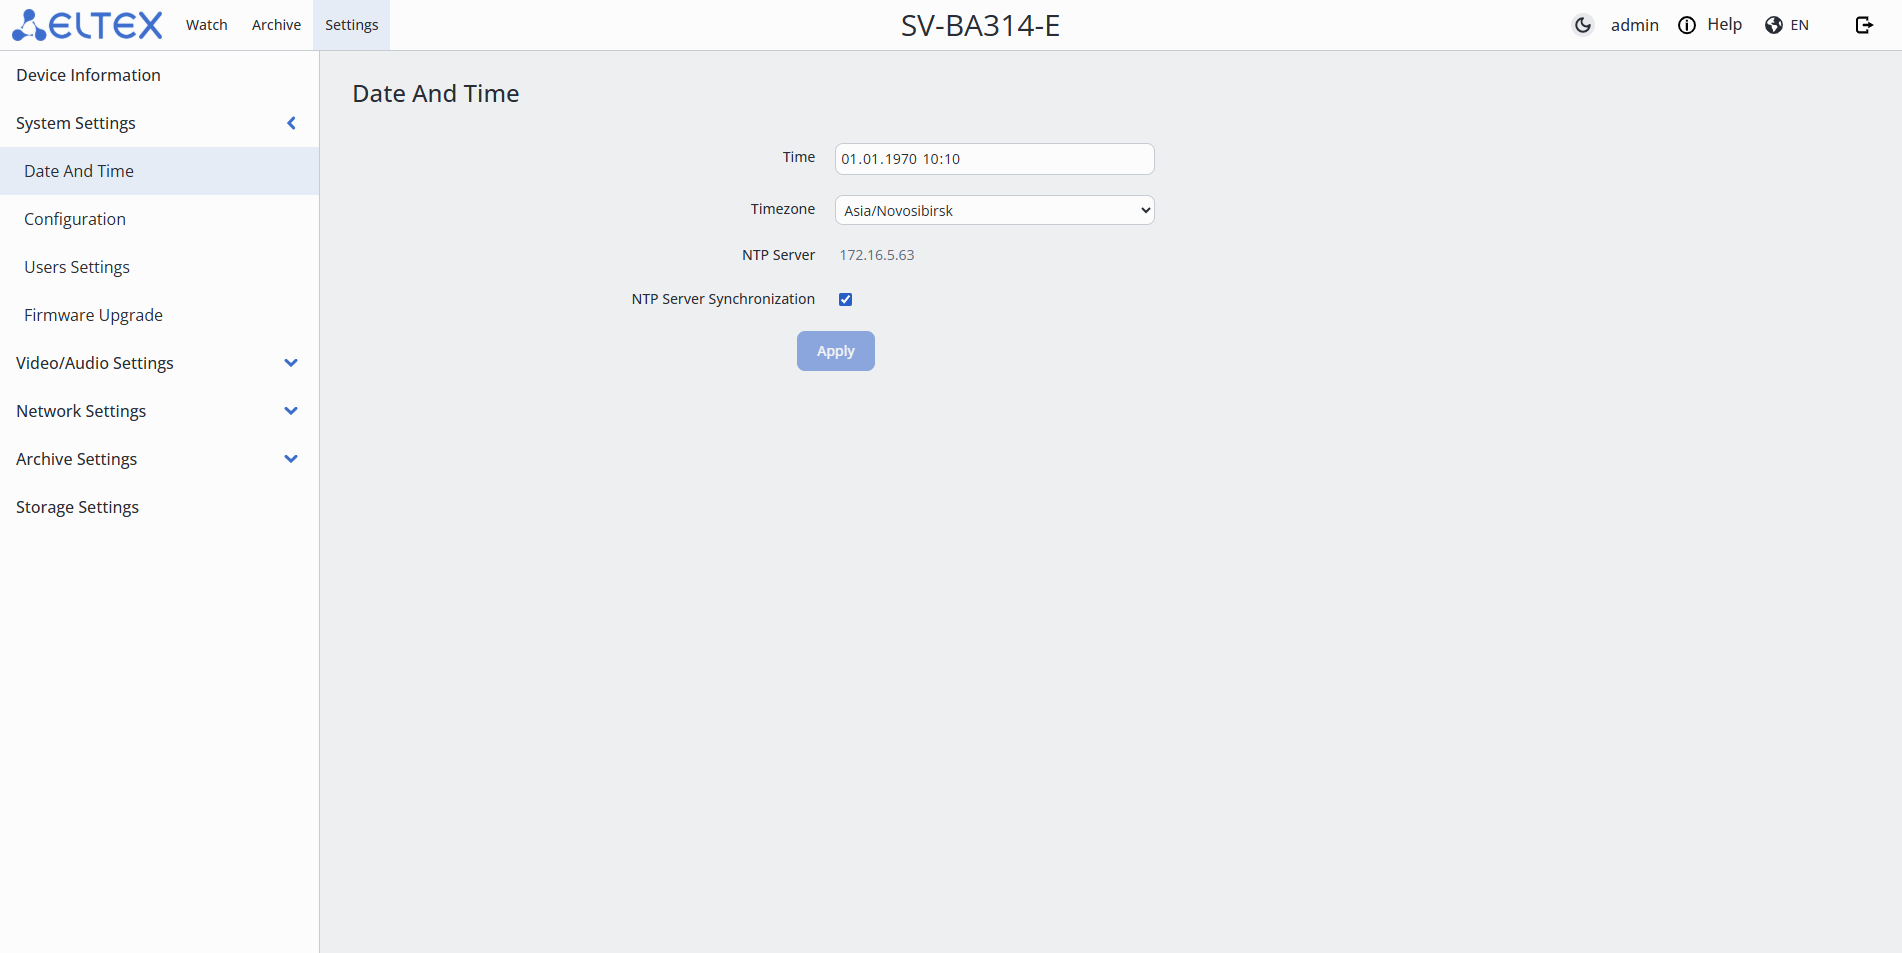Click the Eltex logo icon
This screenshot has height=953, width=1902.
click(86, 25)
